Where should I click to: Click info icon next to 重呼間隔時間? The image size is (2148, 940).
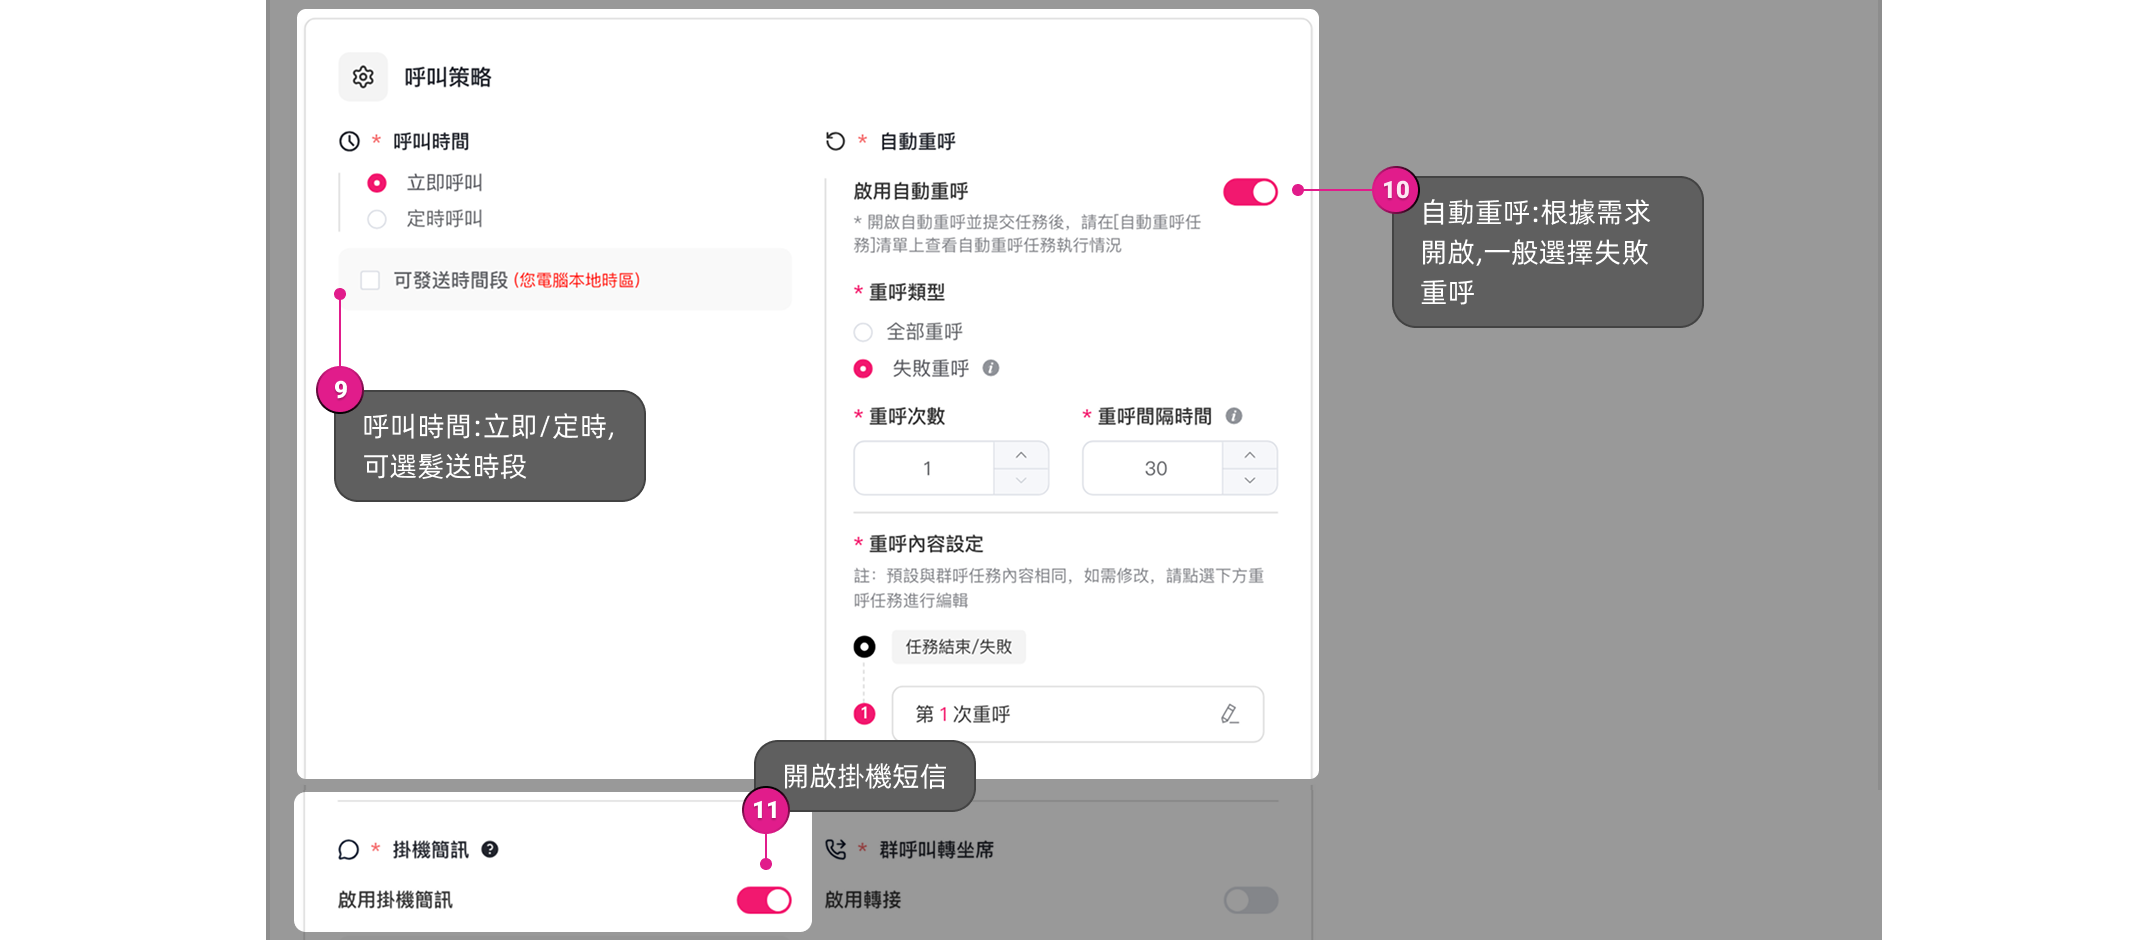pyautogui.click(x=1234, y=416)
